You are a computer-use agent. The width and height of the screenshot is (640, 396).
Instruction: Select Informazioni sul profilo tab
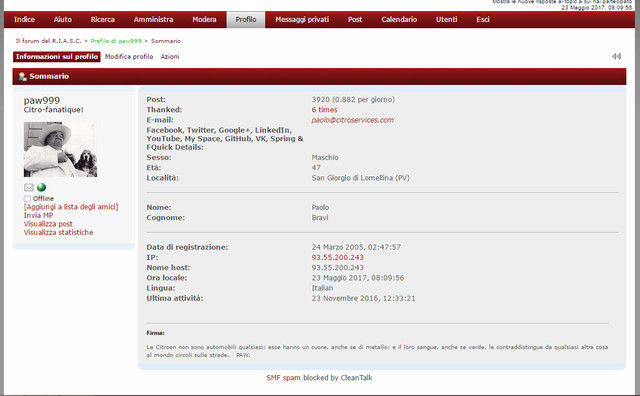coord(57,57)
